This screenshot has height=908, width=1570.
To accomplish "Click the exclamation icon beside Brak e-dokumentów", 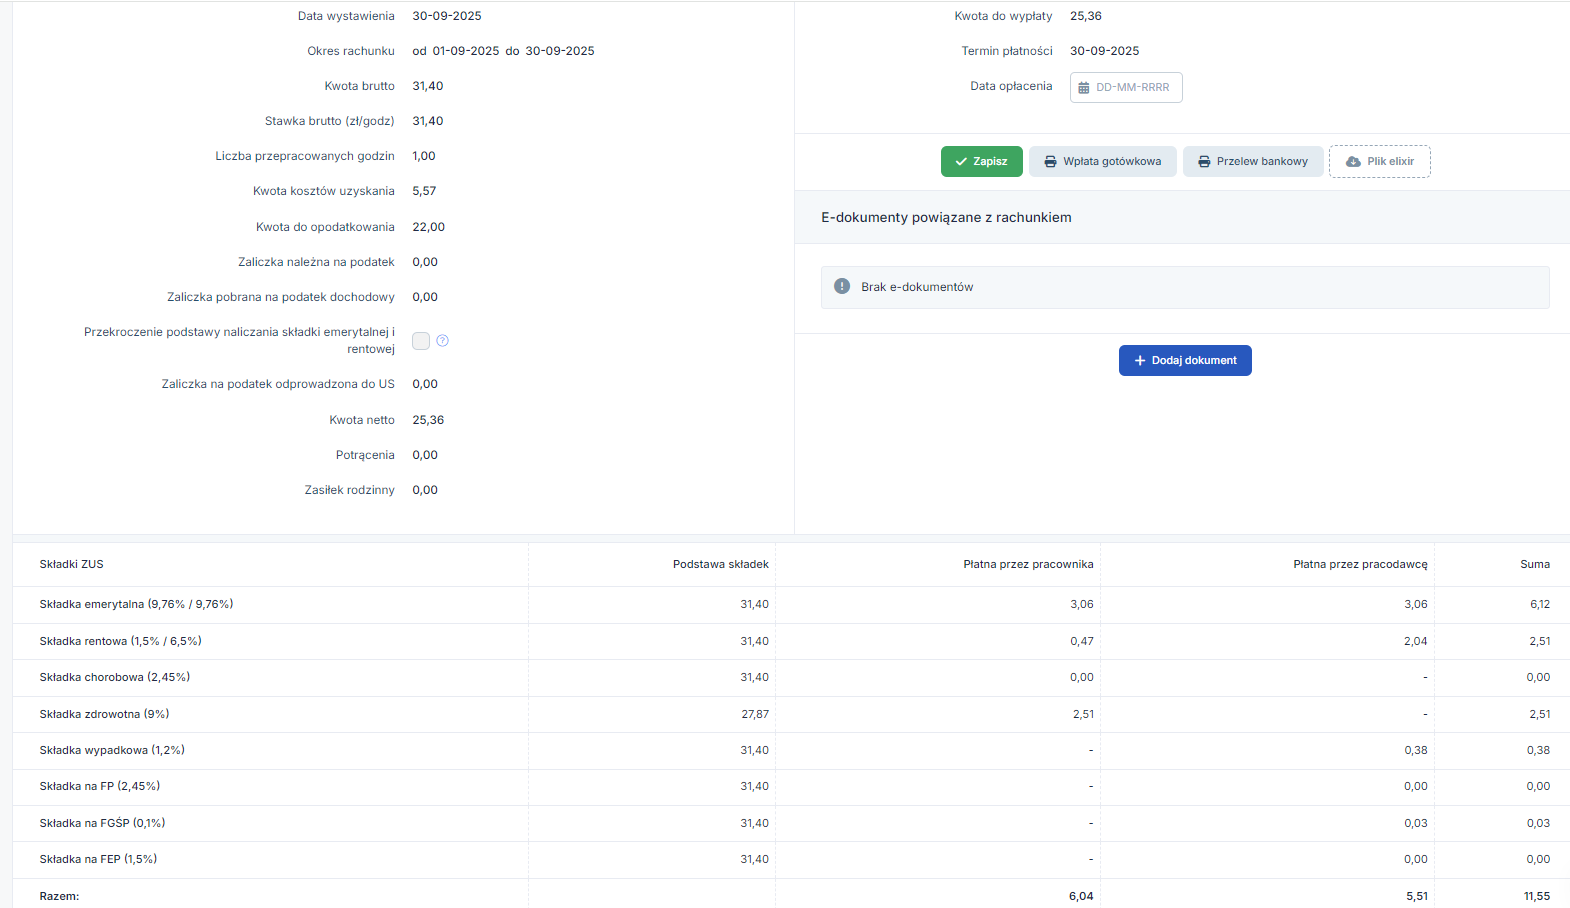I will coord(842,287).
